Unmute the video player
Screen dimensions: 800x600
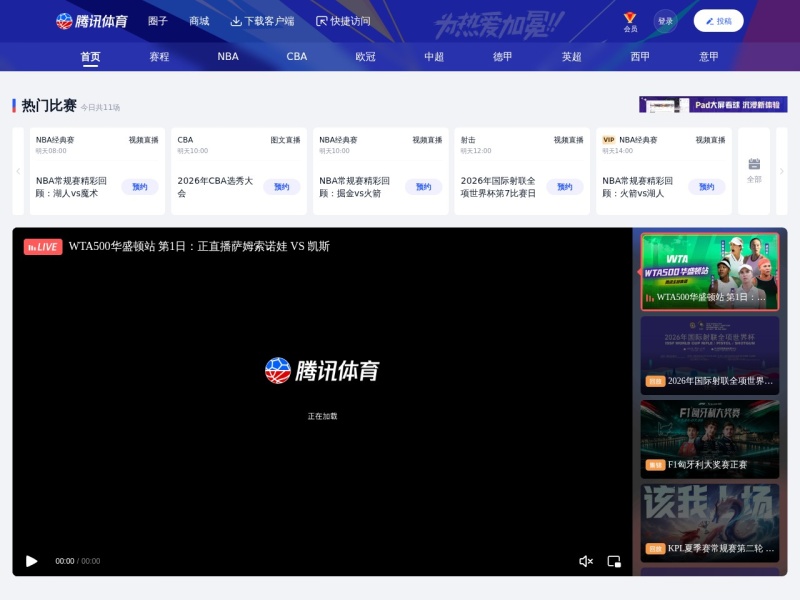[x=586, y=561]
